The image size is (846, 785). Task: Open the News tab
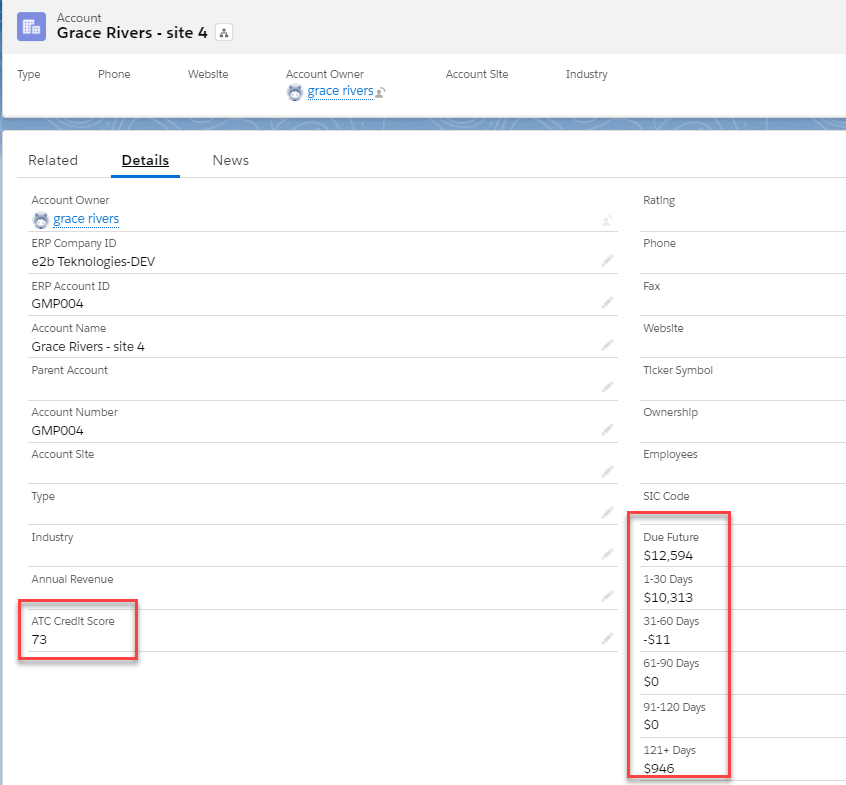tap(231, 160)
